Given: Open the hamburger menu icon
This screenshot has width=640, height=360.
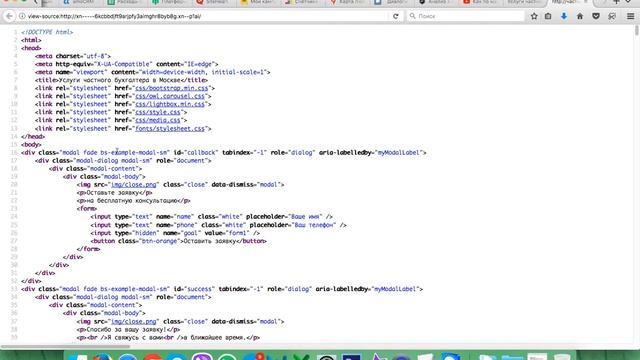Looking at the screenshot, I should pos(630,16).
